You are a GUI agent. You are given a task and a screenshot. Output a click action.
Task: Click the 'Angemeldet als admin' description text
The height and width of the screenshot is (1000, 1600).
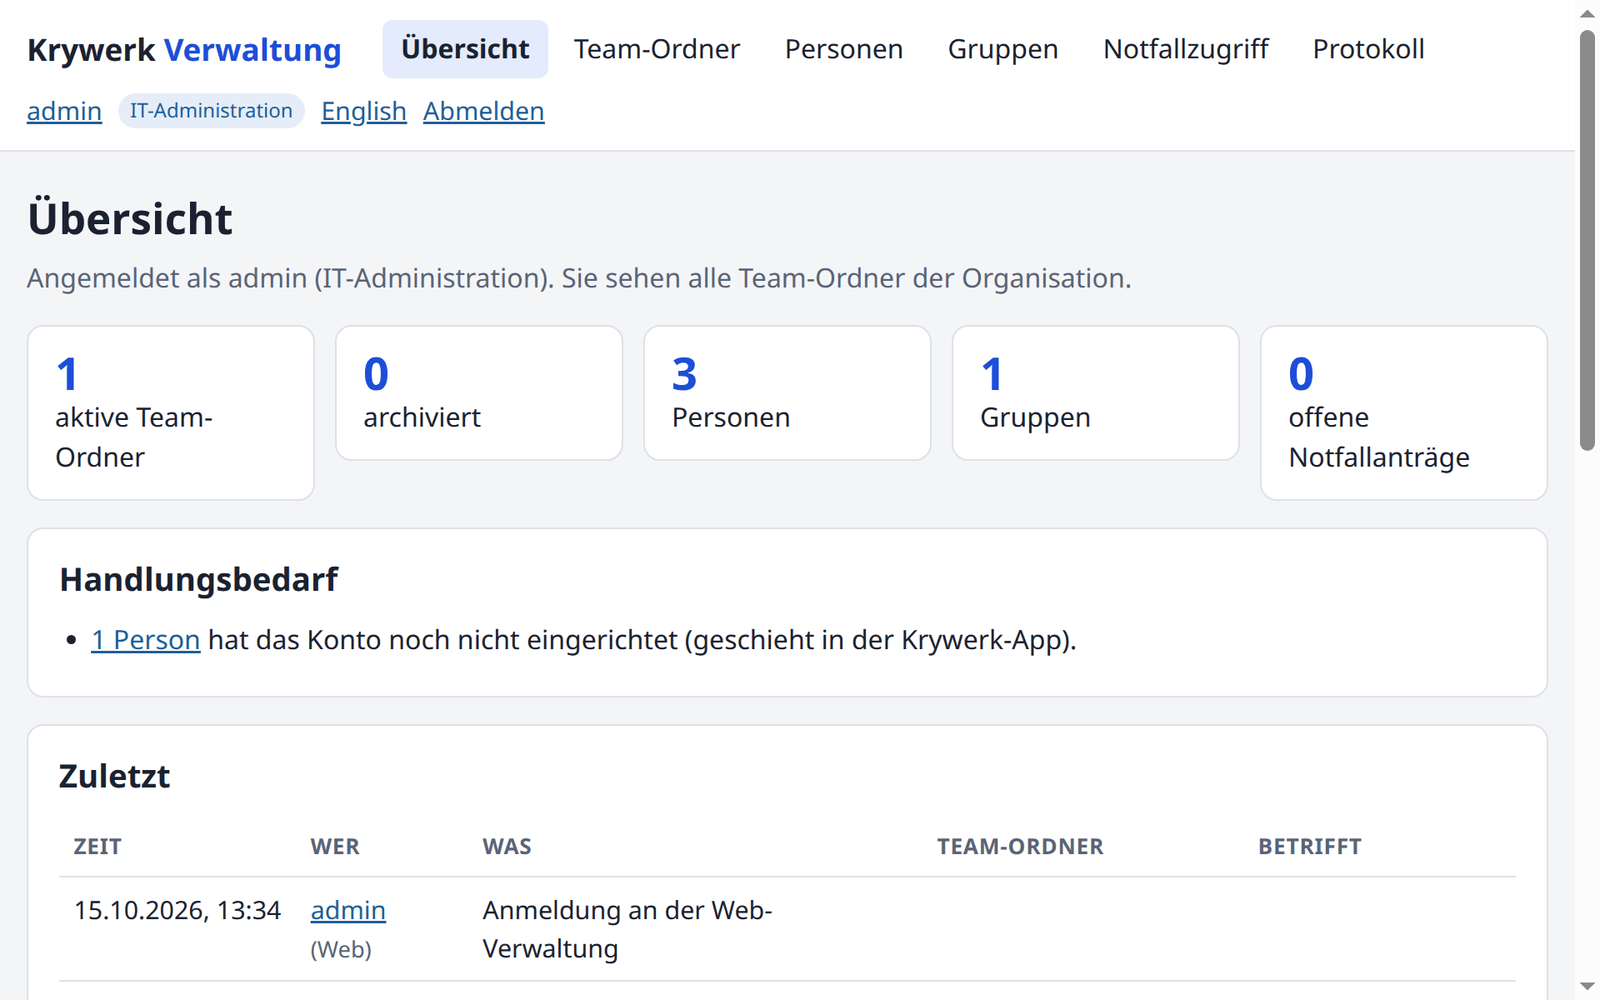[x=579, y=278]
